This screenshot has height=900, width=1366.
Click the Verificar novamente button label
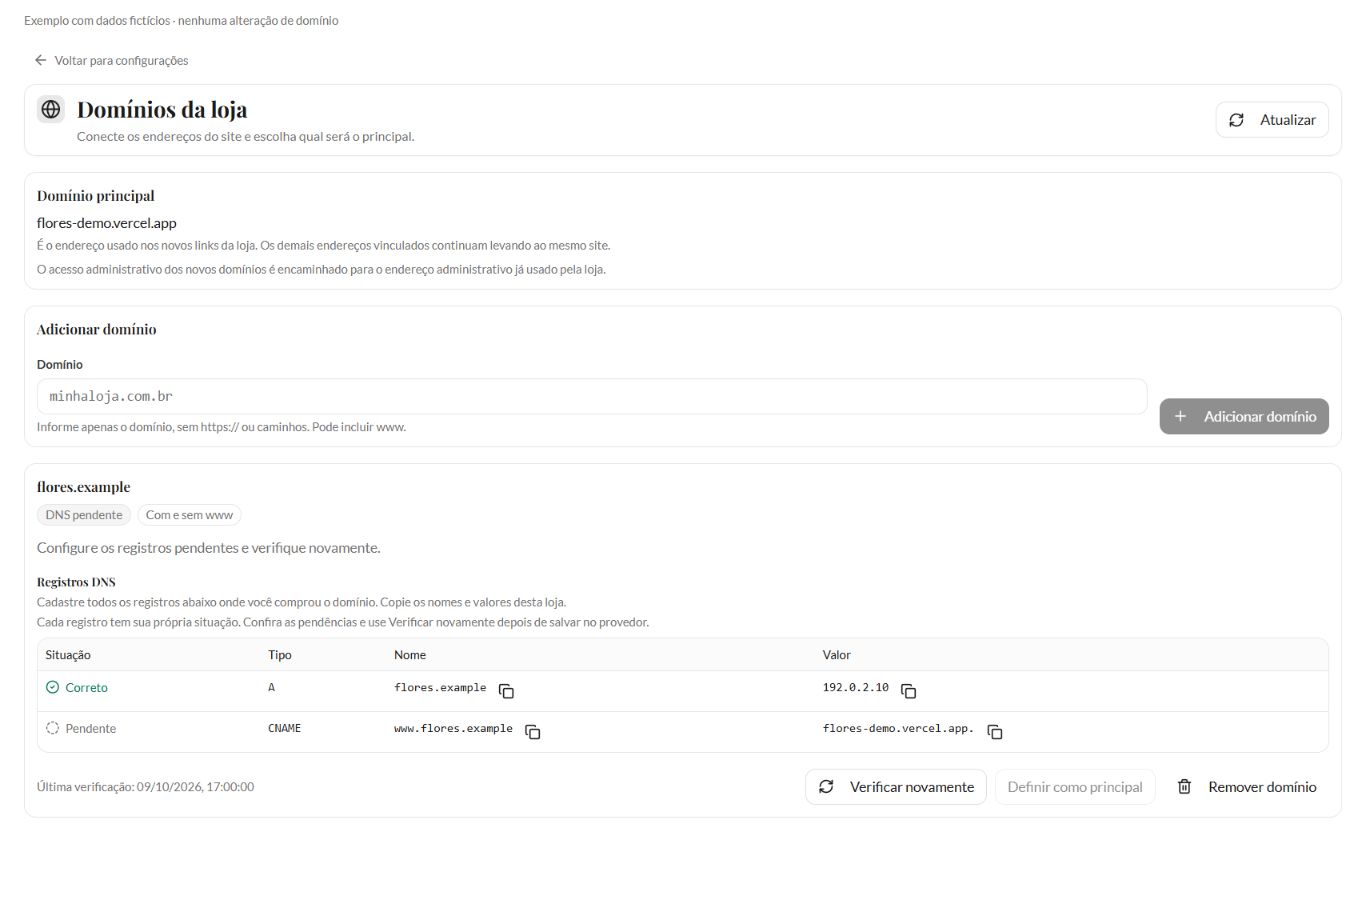pyautogui.click(x=912, y=787)
